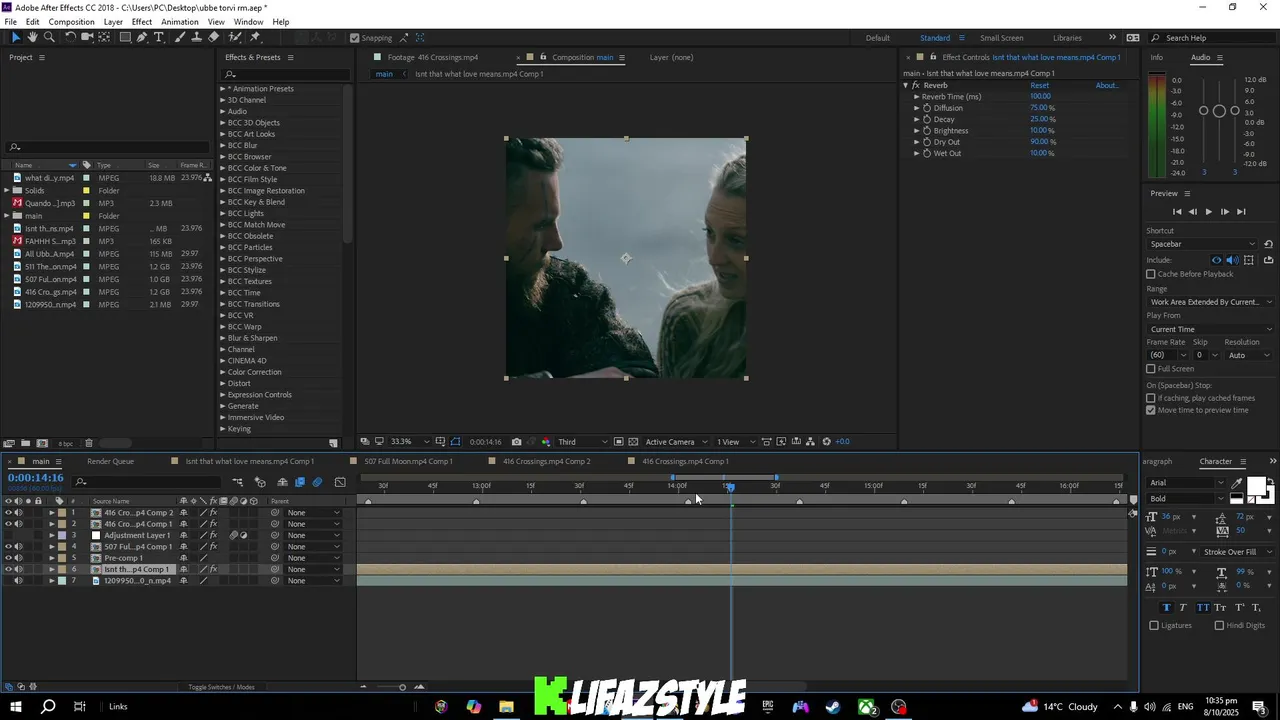The height and width of the screenshot is (720, 1280).
Task: Expand Adjustment Layer 1 properties in timeline
Action: pyautogui.click(x=52, y=535)
